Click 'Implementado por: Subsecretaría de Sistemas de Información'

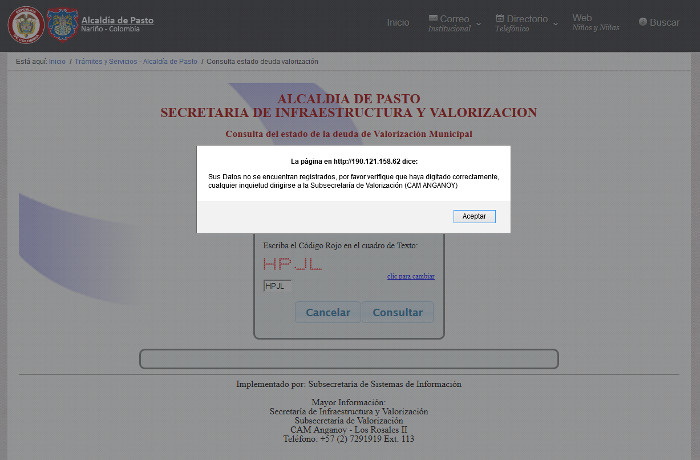[349, 384]
